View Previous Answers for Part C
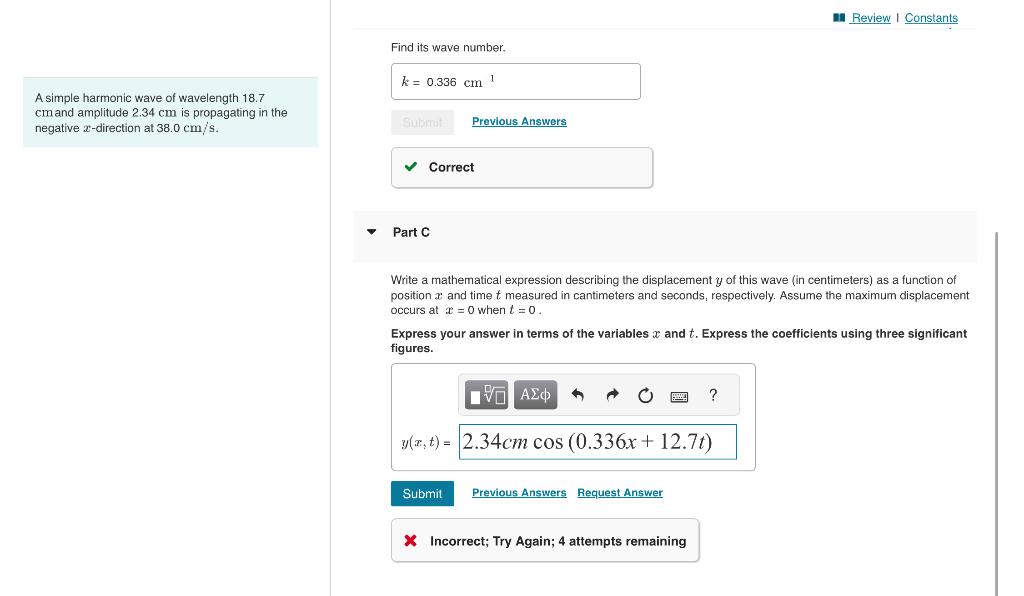 point(519,492)
